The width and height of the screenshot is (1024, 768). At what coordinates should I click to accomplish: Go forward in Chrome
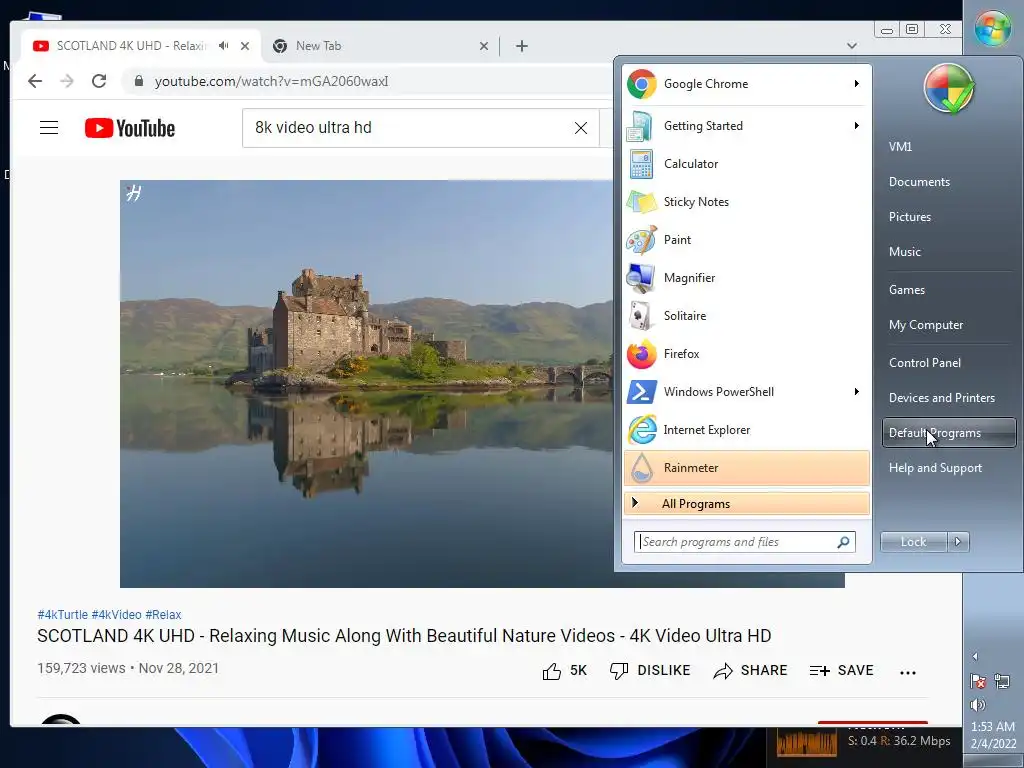tap(67, 81)
